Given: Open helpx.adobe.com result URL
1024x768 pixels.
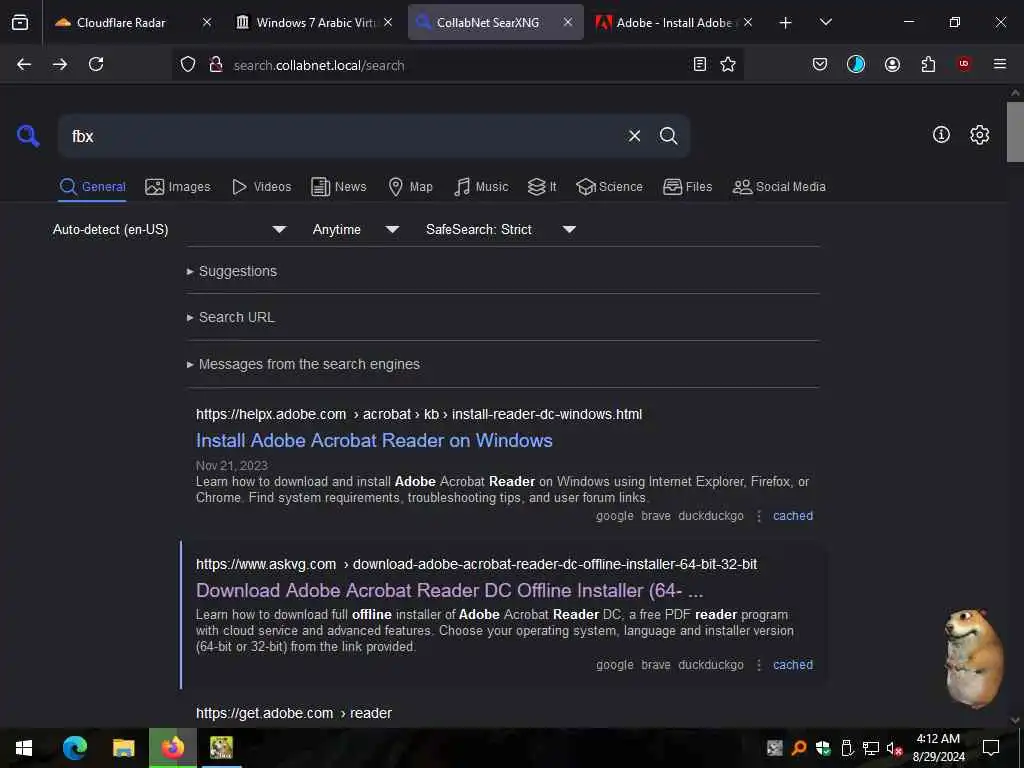Looking at the screenshot, I should coord(419,414).
